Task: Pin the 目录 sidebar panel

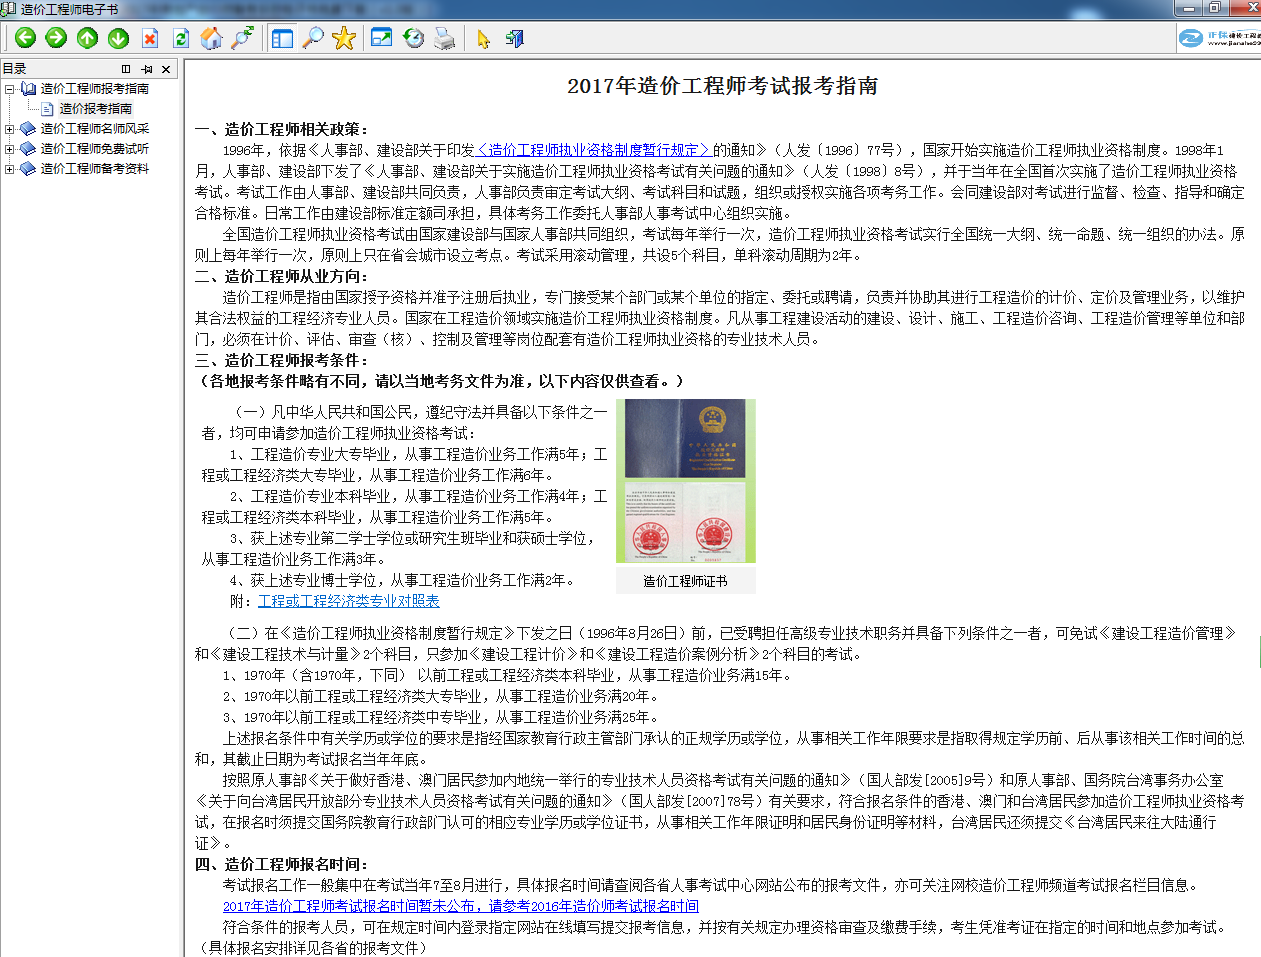Action: click(147, 69)
